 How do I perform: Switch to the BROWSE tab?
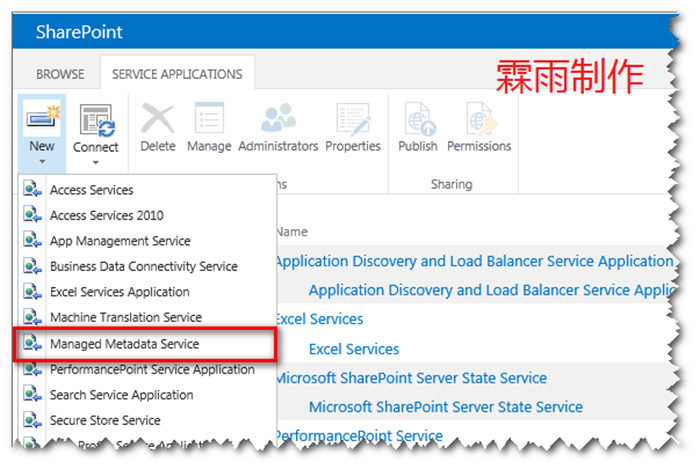coord(60,74)
